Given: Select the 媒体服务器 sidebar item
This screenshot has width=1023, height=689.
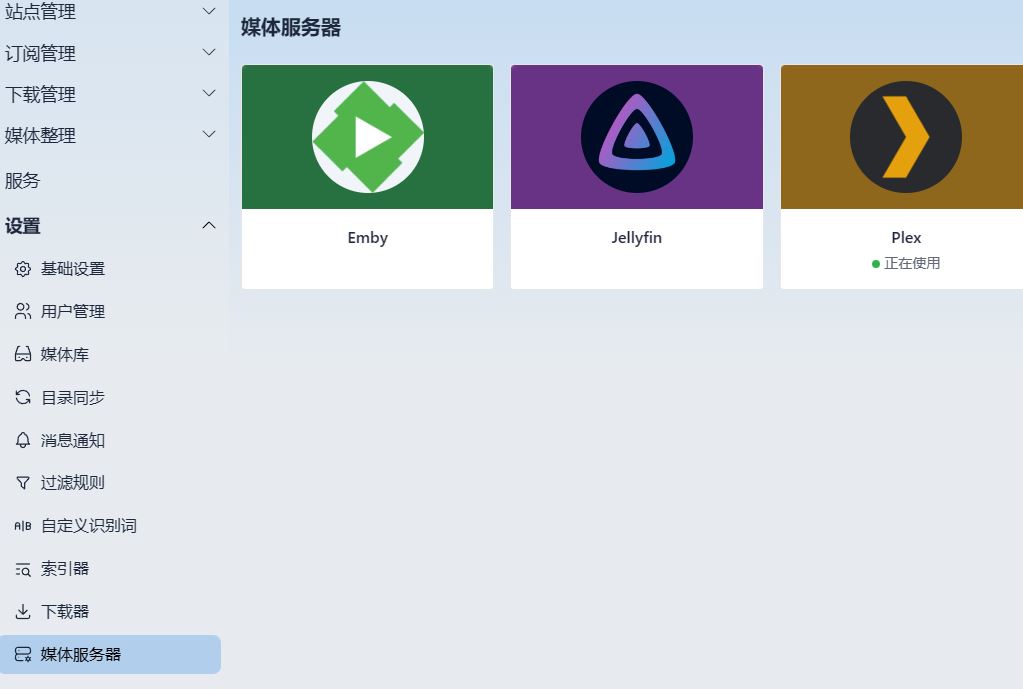Looking at the screenshot, I should pyautogui.click(x=110, y=654).
